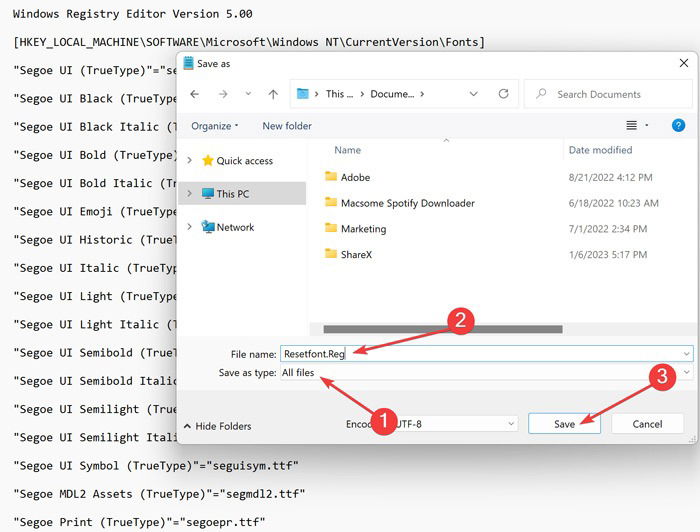Expand the This PC tree node
700x532 pixels.
(x=189, y=193)
